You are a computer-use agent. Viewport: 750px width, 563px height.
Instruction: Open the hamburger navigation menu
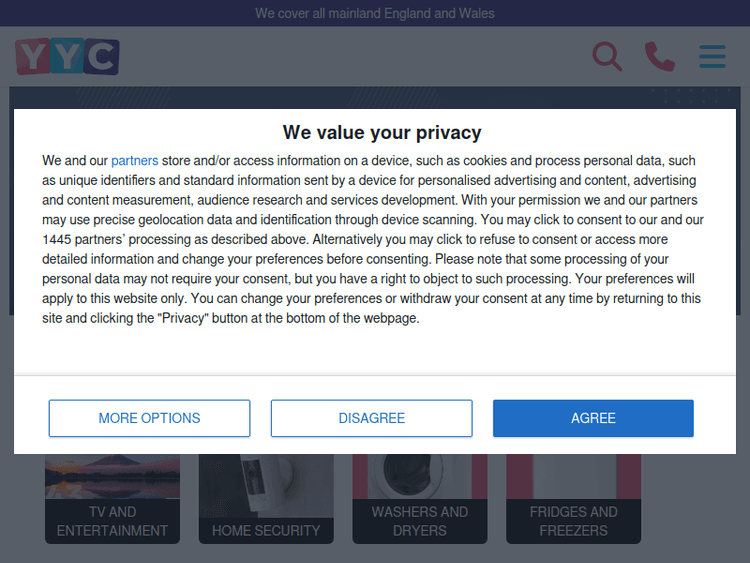pyautogui.click(x=713, y=56)
